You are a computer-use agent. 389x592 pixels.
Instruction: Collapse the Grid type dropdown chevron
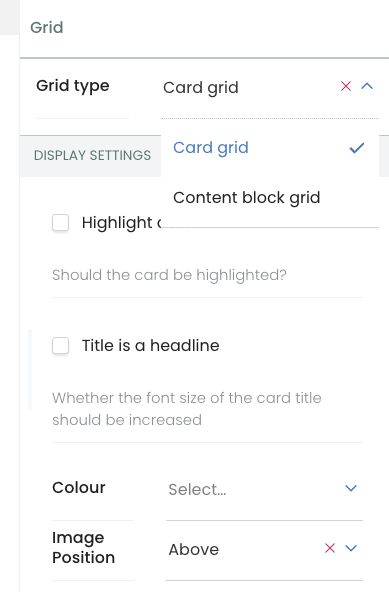[367, 86]
